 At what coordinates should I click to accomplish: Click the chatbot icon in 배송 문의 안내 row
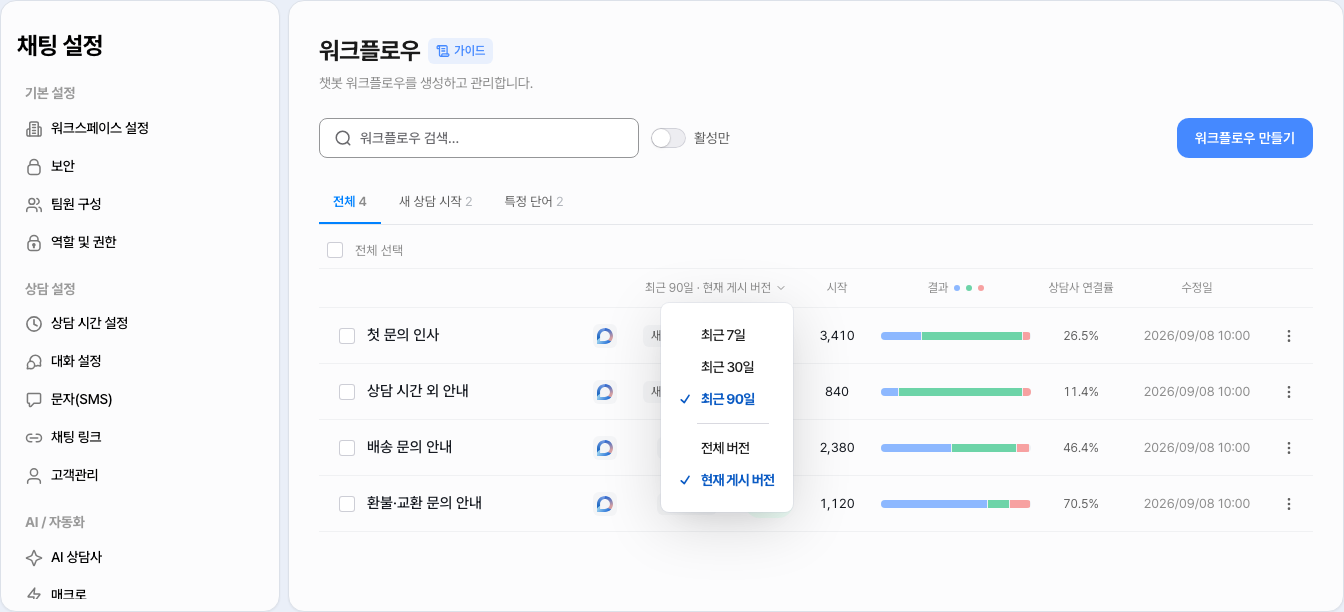604,448
